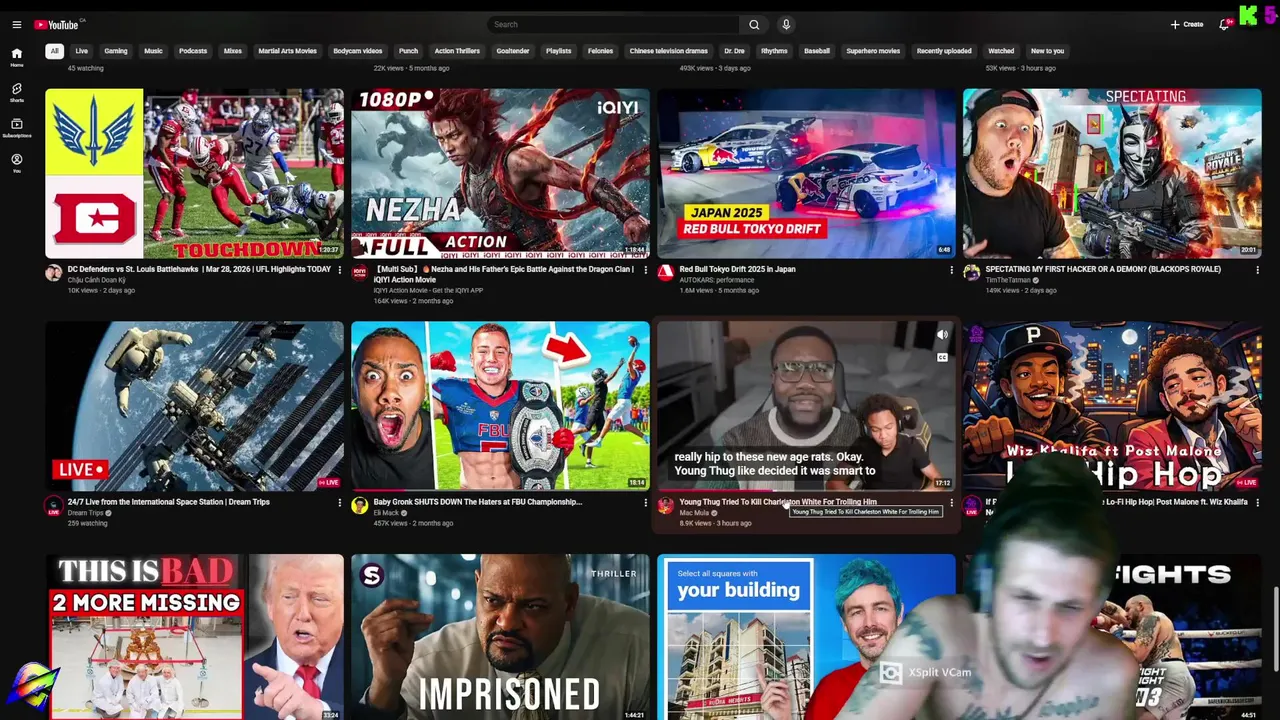Select the Goaltender filter chip
This screenshot has width=1280, height=720.
pyautogui.click(x=513, y=51)
